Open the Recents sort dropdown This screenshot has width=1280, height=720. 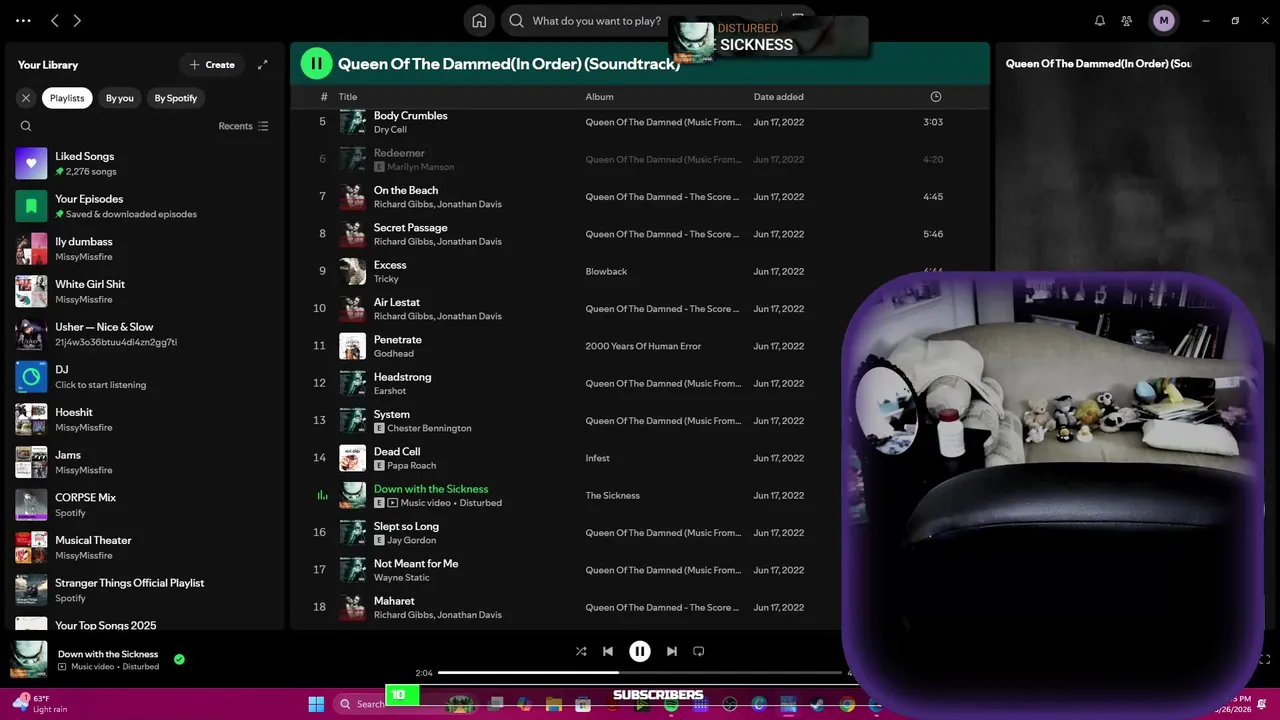243,126
